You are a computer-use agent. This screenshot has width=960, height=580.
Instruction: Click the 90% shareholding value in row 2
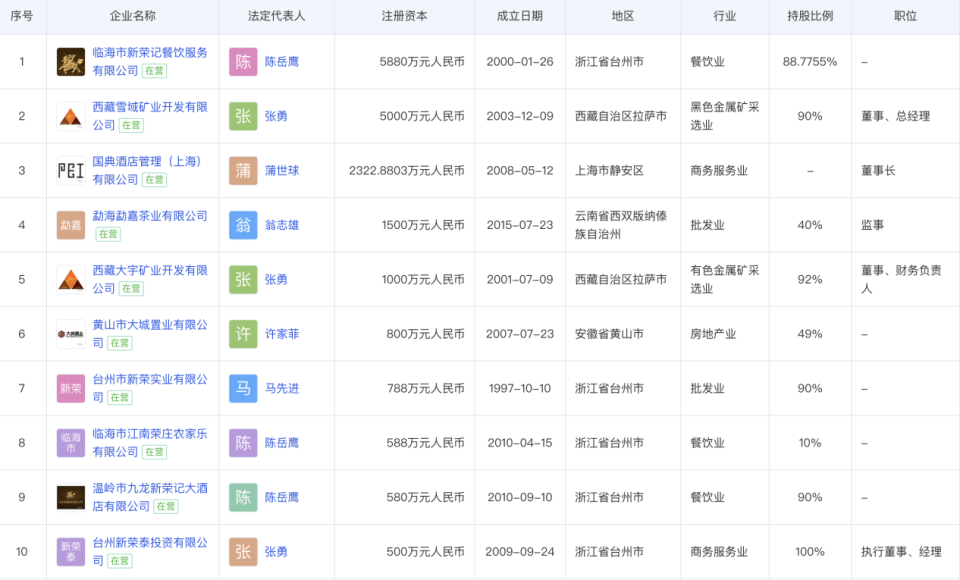(808, 115)
